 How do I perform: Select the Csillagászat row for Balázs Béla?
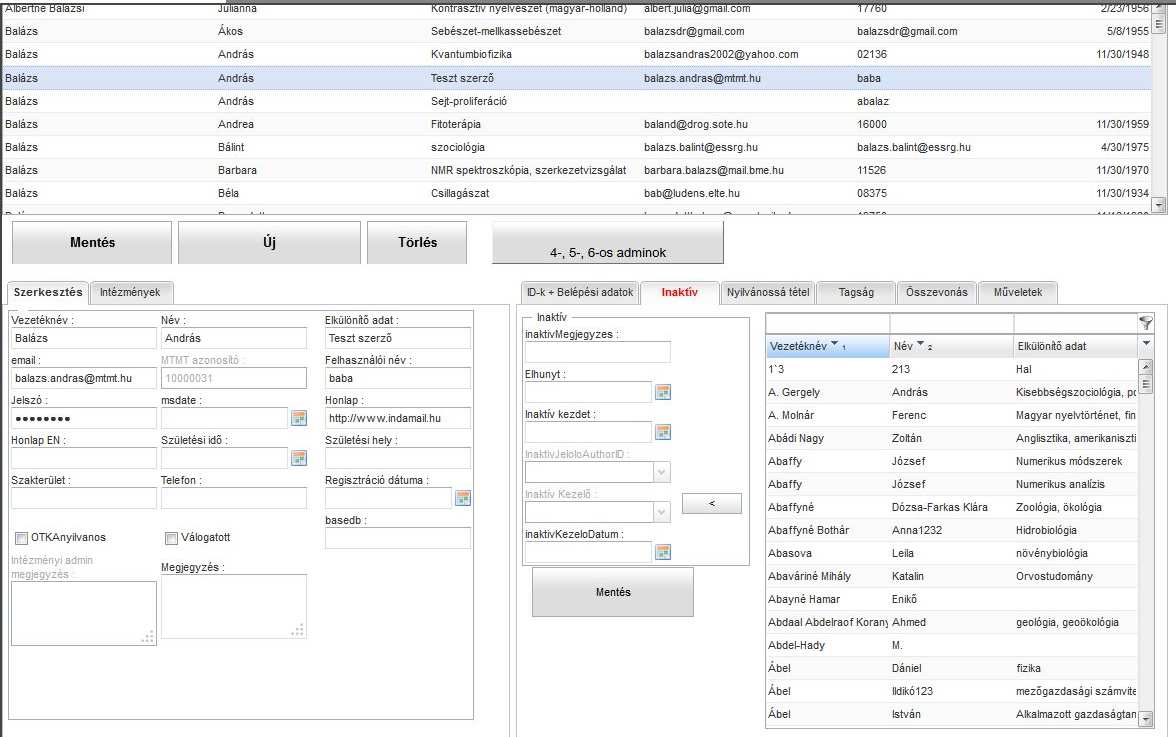click(x=577, y=193)
